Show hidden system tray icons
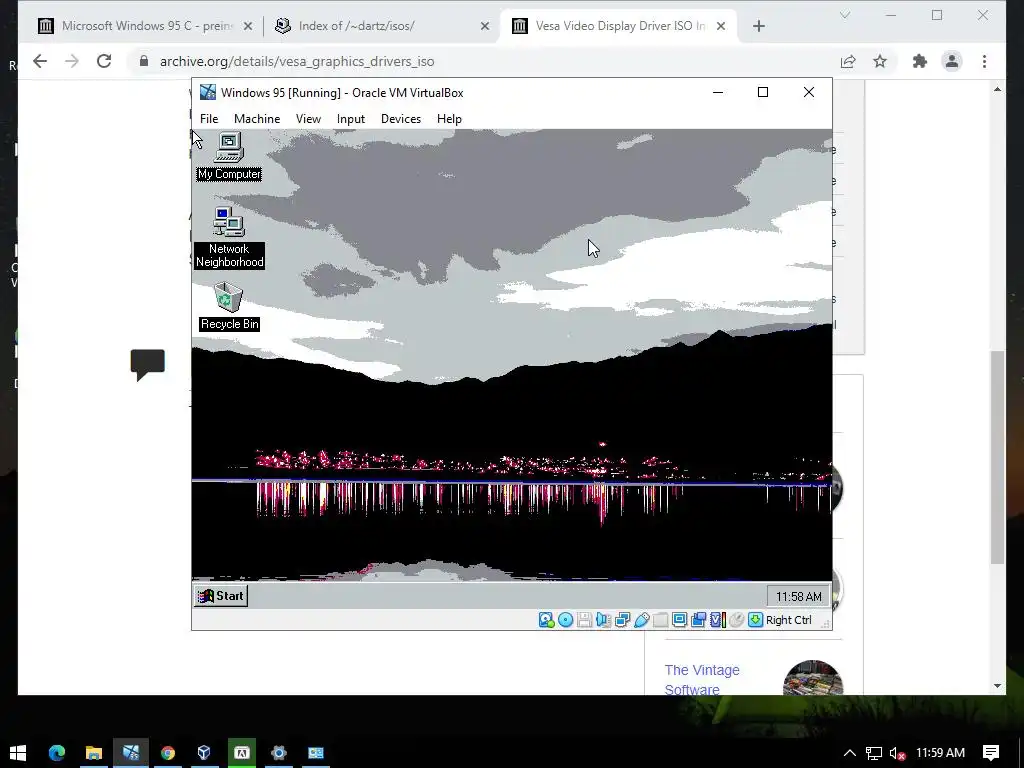Screen dimensions: 1024x768 (x=850, y=753)
